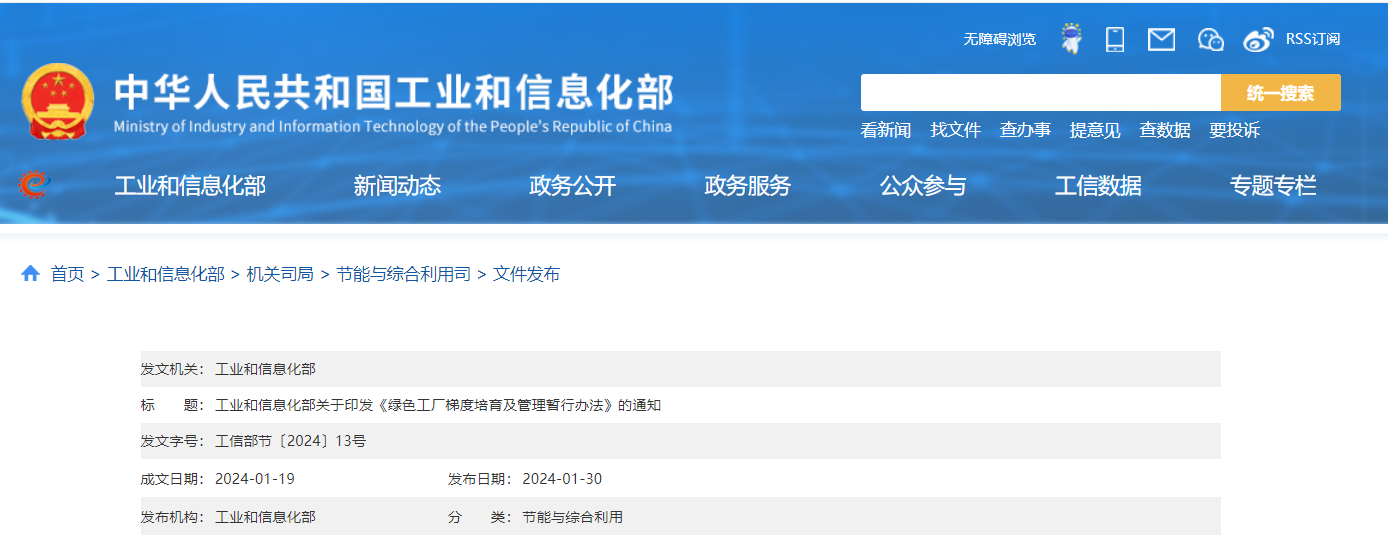This screenshot has height=560, width=1388.
Task: Click 机关司局 breadcrumb link
Action: coord(280,274)
